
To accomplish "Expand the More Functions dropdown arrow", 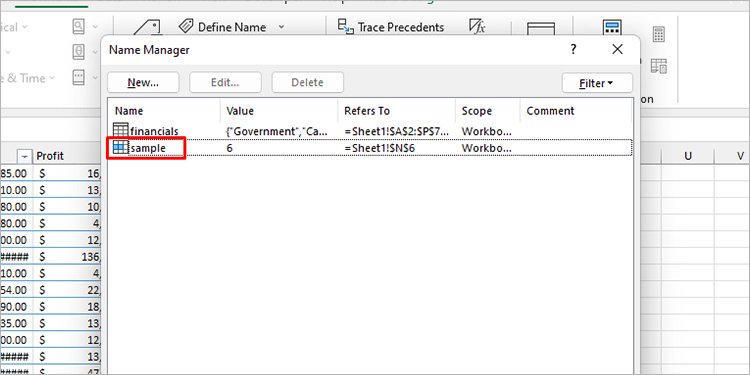I will pos(95,77).
